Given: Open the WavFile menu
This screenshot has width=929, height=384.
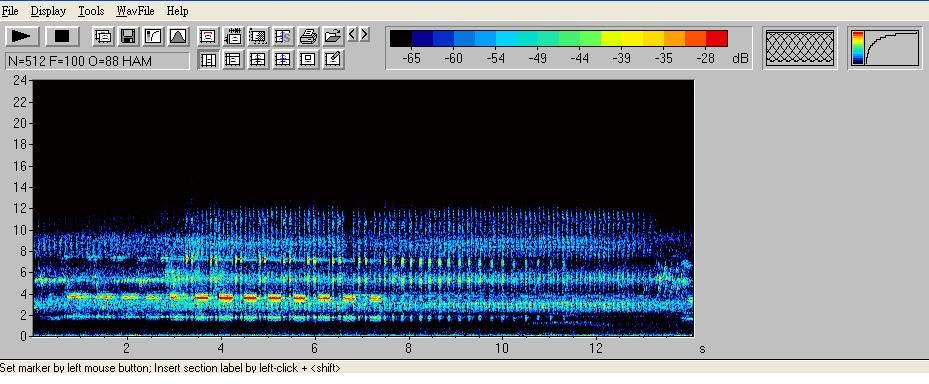Looking at the screenshot, I should coord(136,11).
